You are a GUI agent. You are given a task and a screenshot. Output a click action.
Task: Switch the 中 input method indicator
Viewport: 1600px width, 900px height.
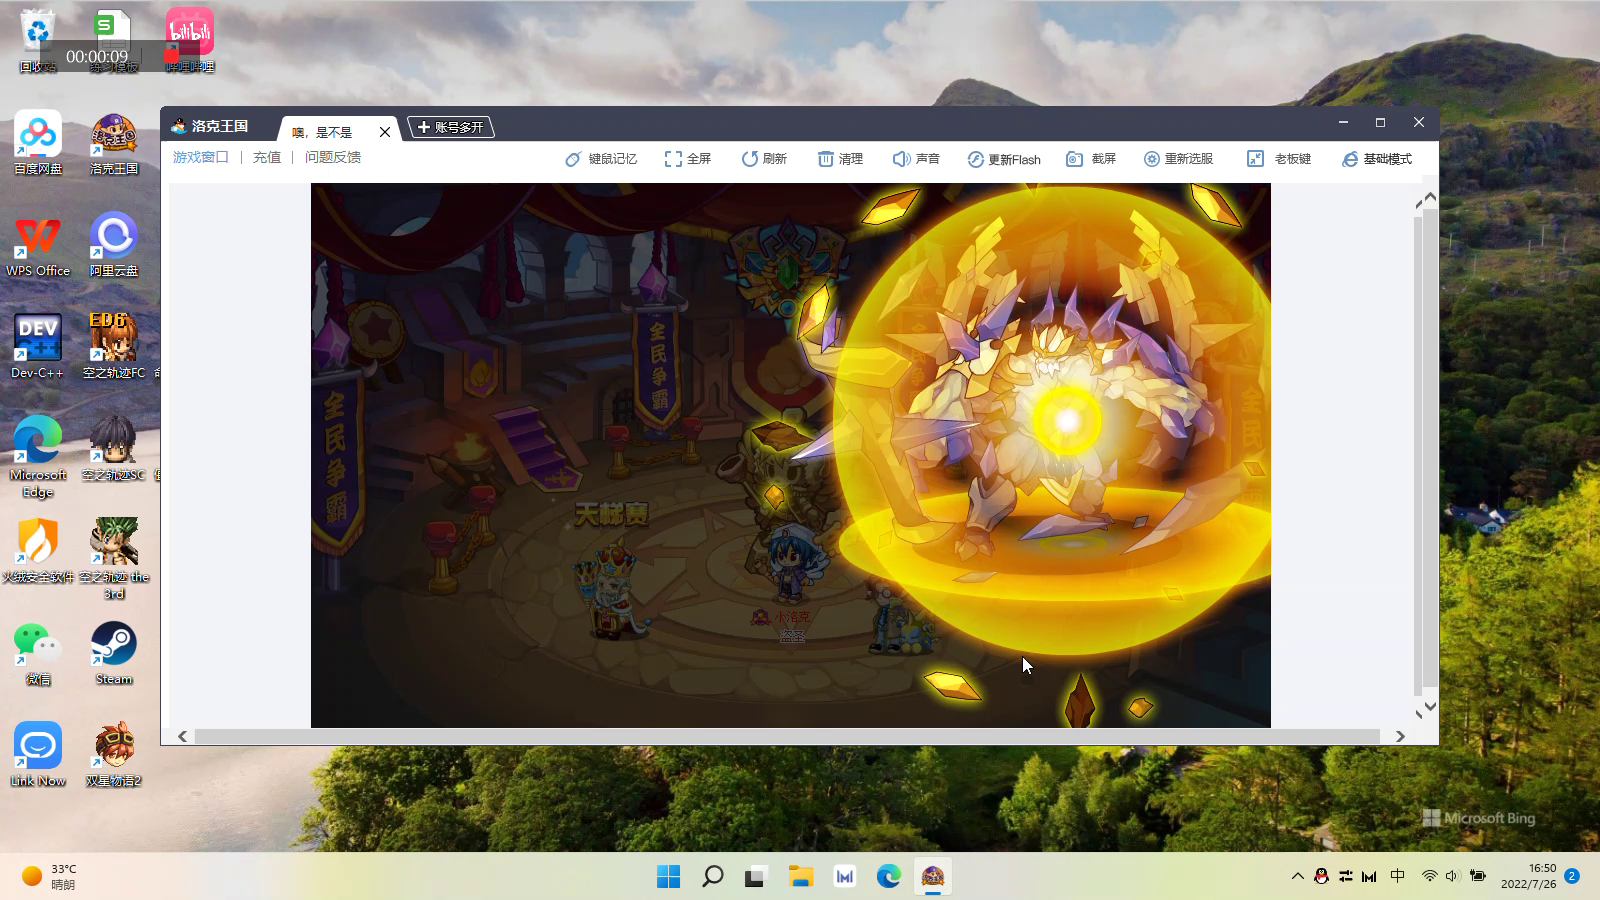coord(1398,876)
